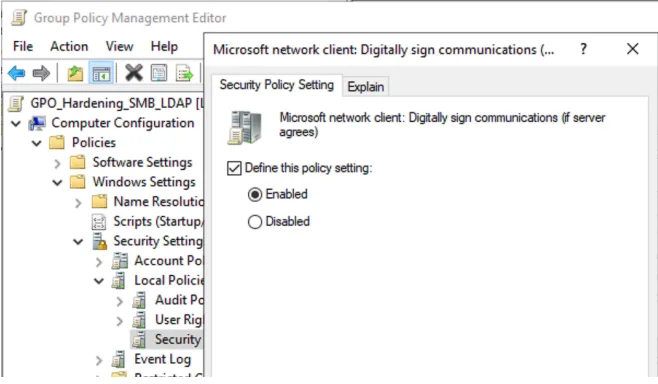
Task: Click the Group Policy Management Editor title icon
Action: 19,18
